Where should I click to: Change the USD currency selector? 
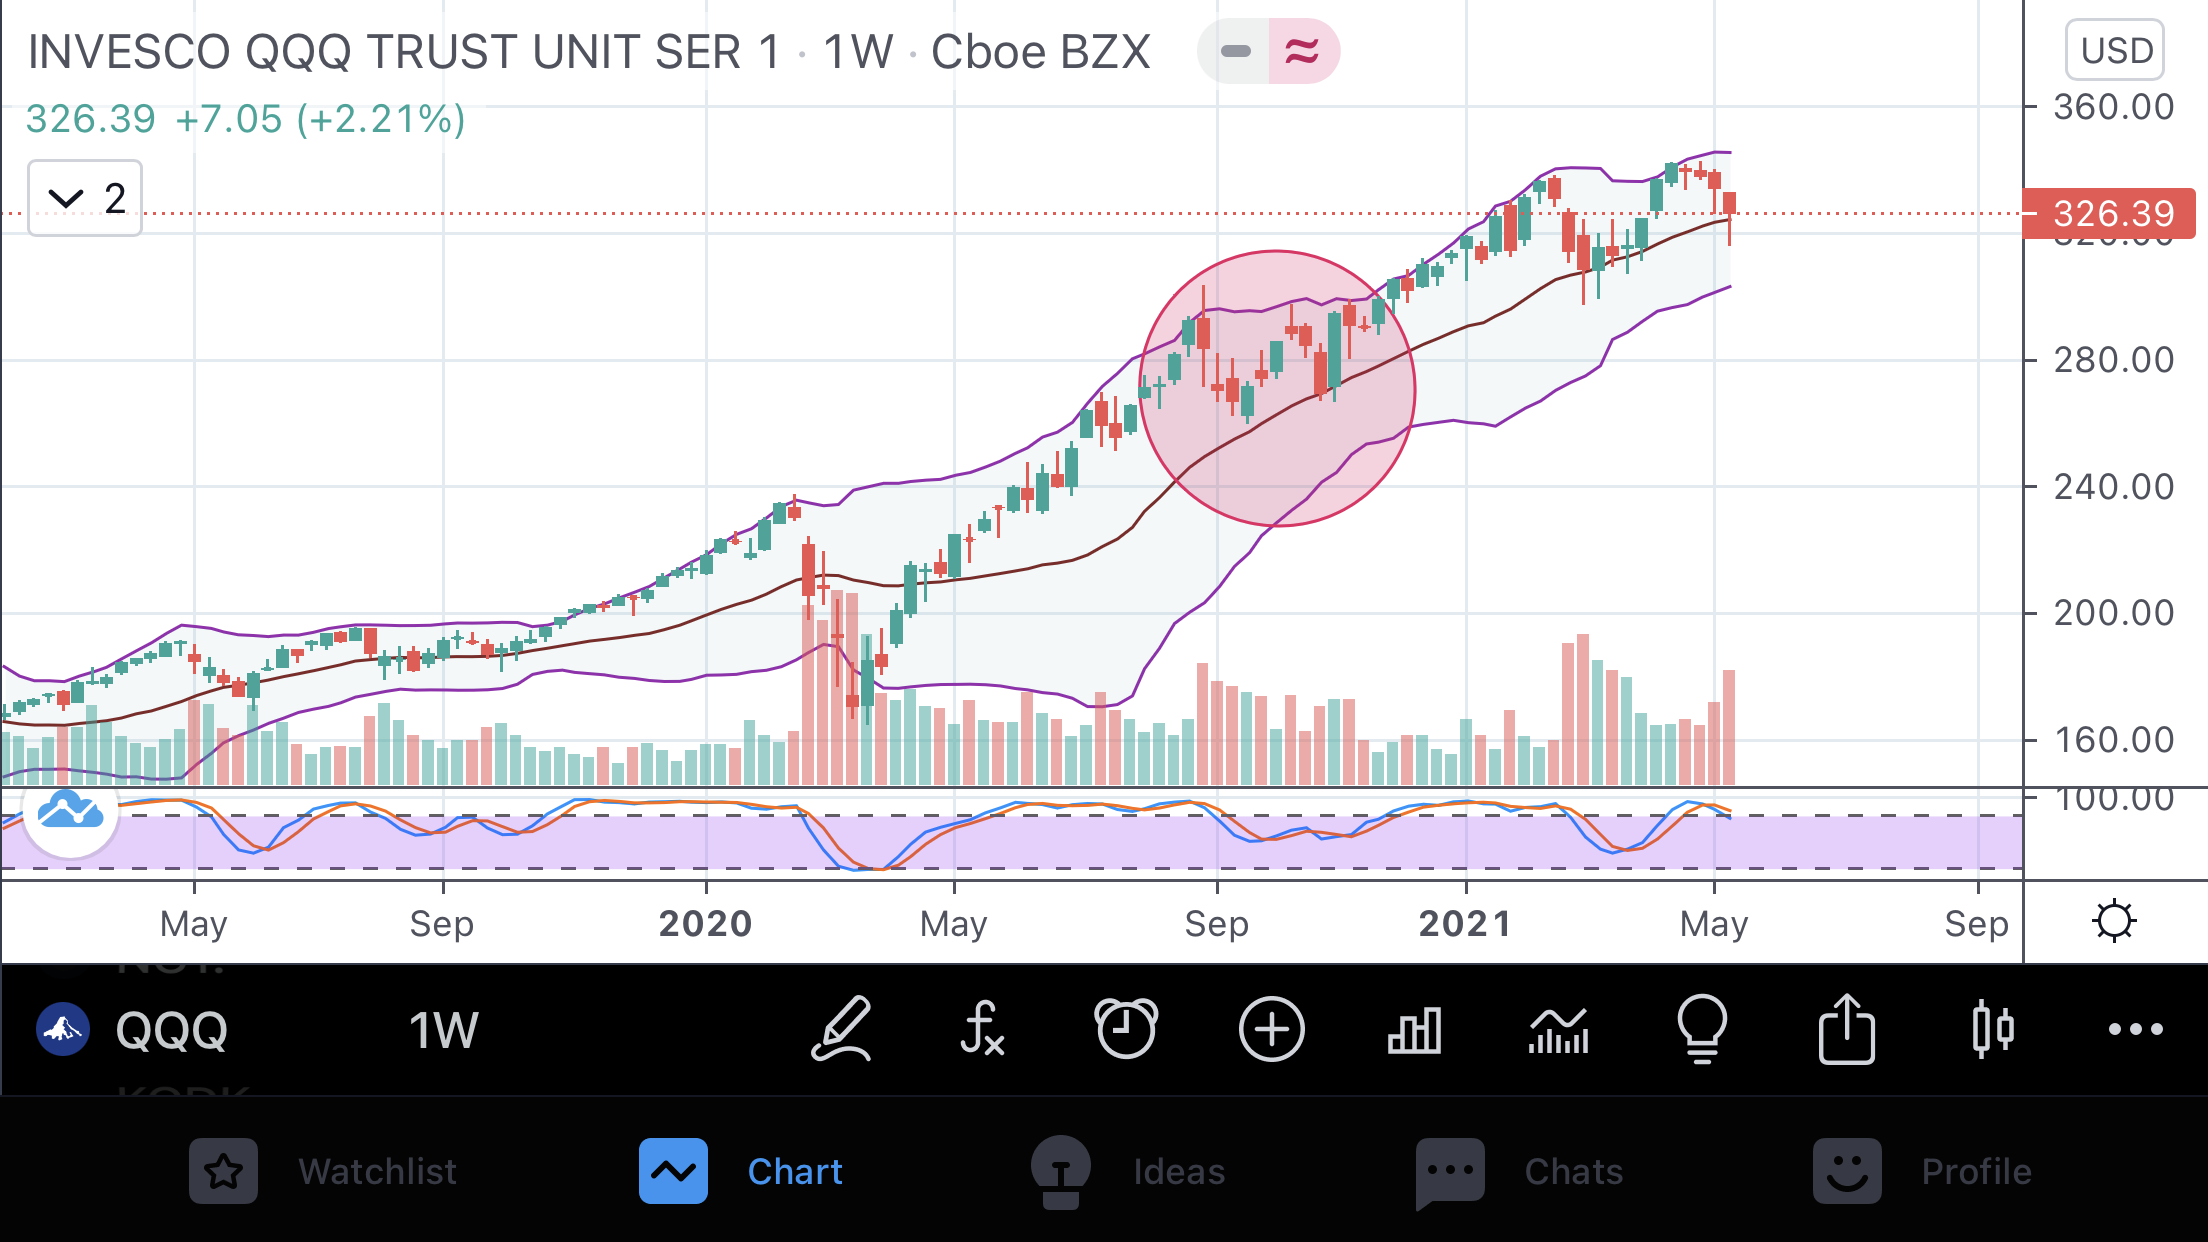(x=2115, y=50)
